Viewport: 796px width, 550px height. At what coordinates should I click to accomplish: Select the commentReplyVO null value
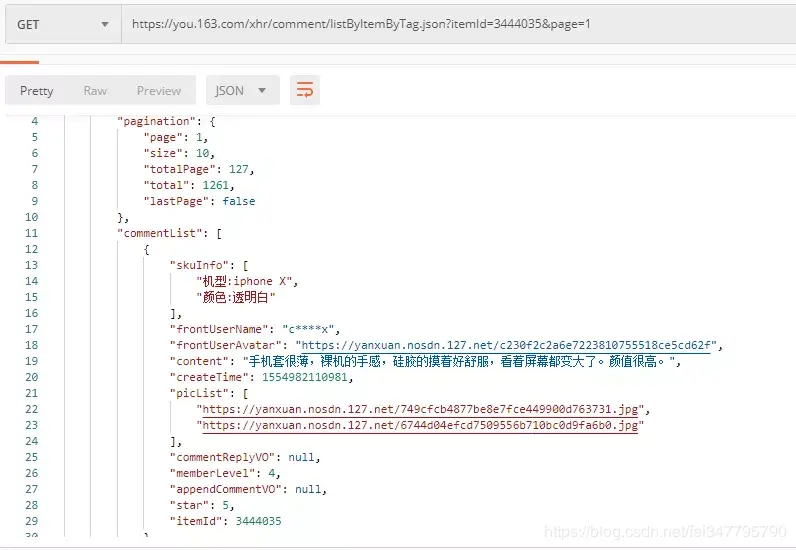[x=302, y=457]
